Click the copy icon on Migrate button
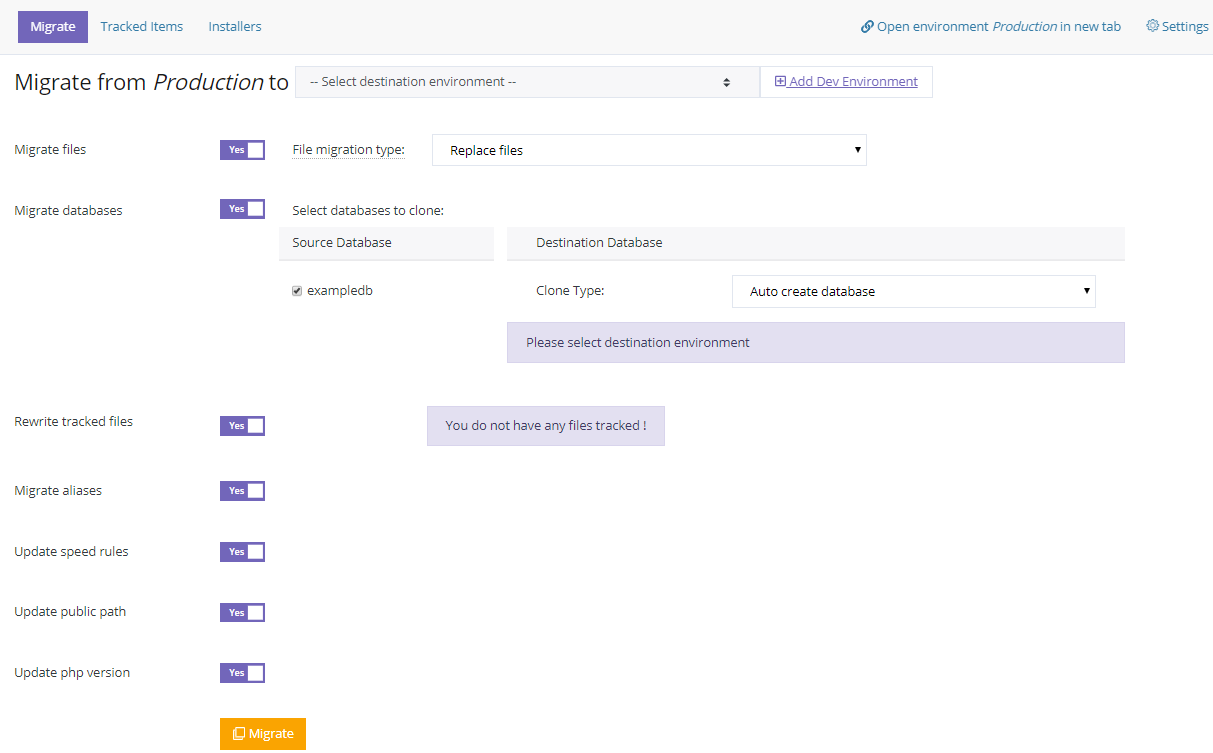 click(x=238, y=734)
